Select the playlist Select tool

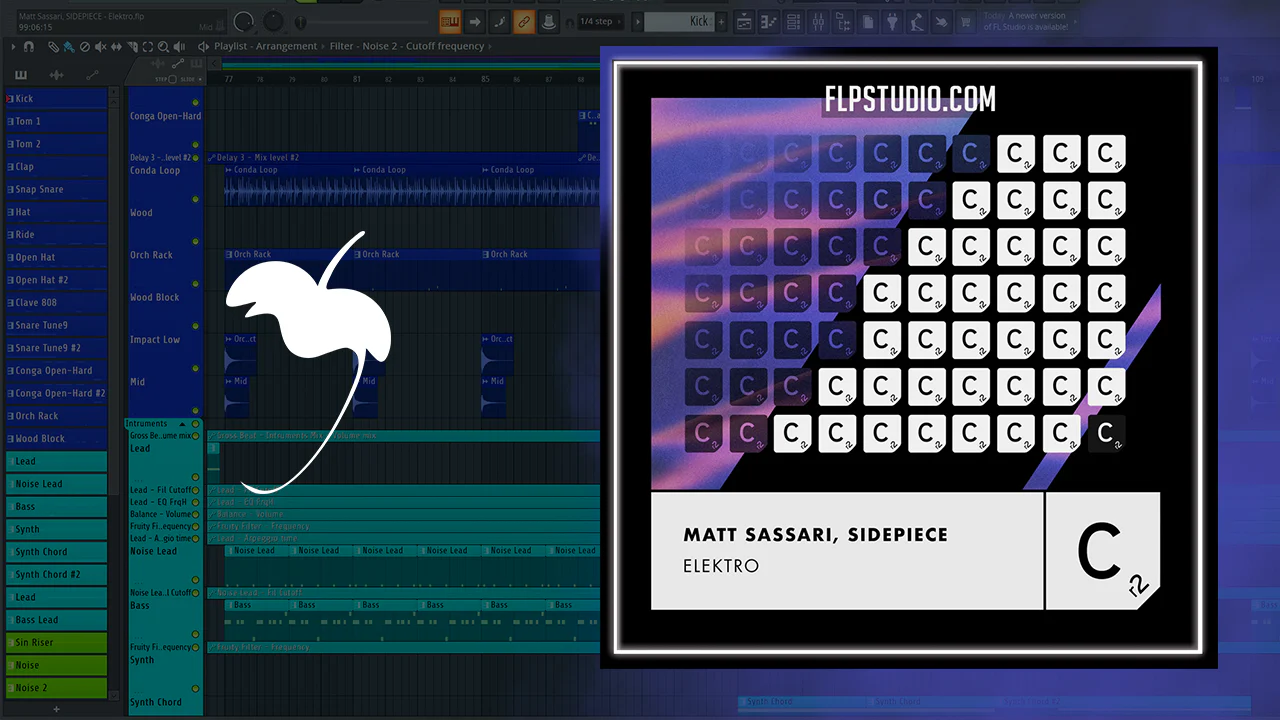[x=148, y=46]
